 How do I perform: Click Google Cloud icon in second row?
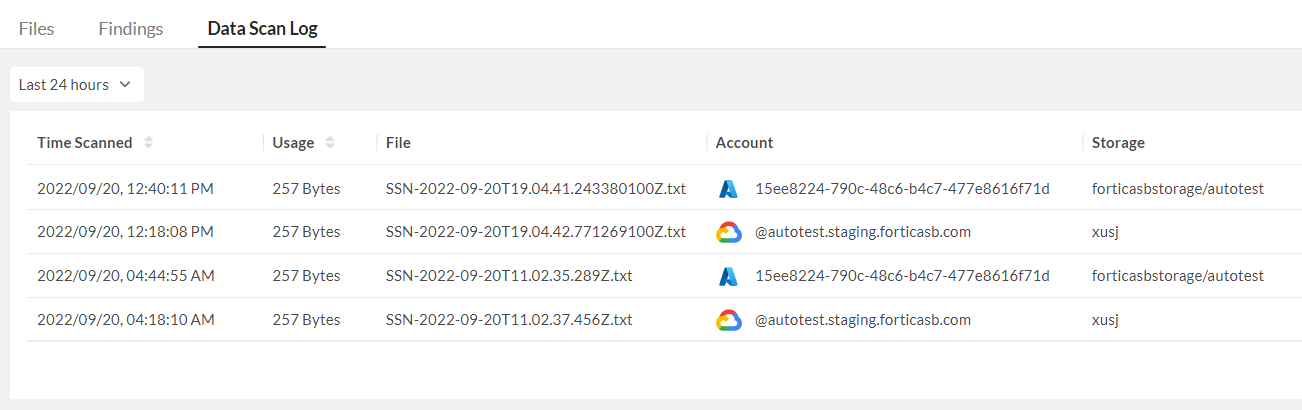[728, 232]
